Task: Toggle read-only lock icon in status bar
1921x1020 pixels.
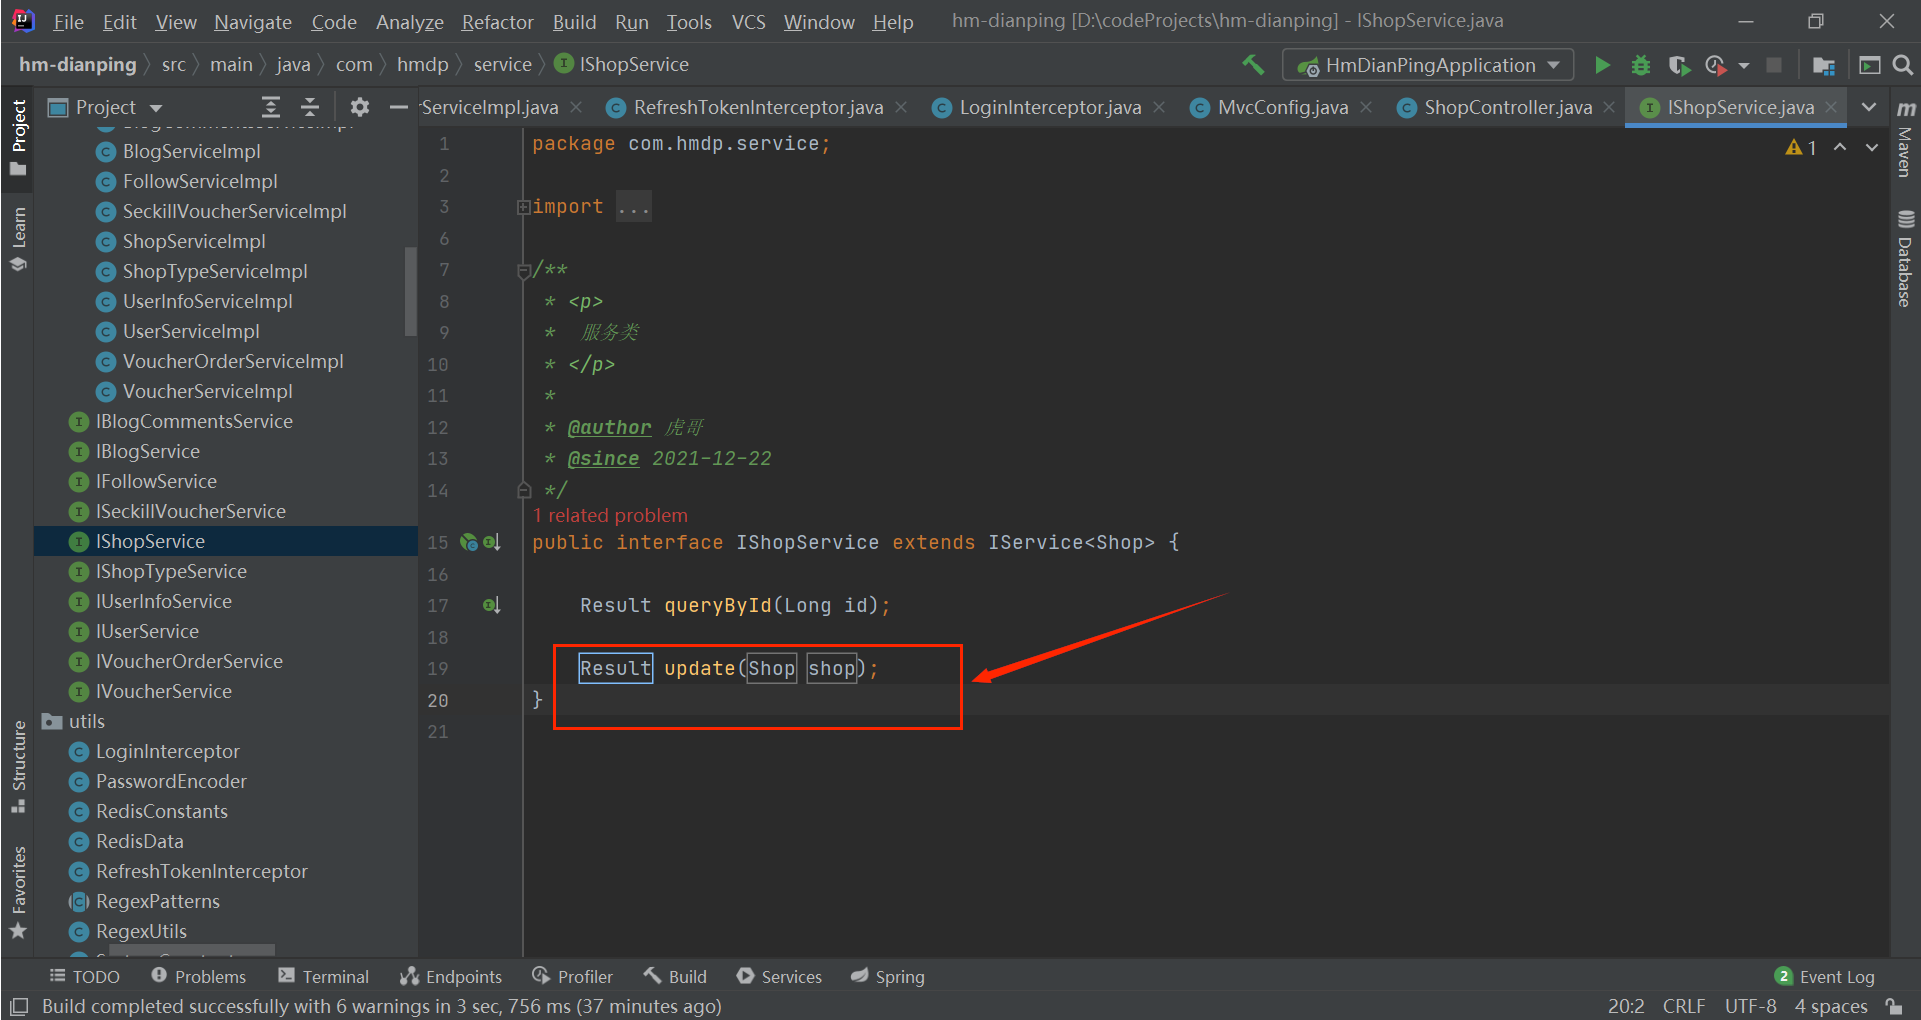Action: click(1893, 1006)
